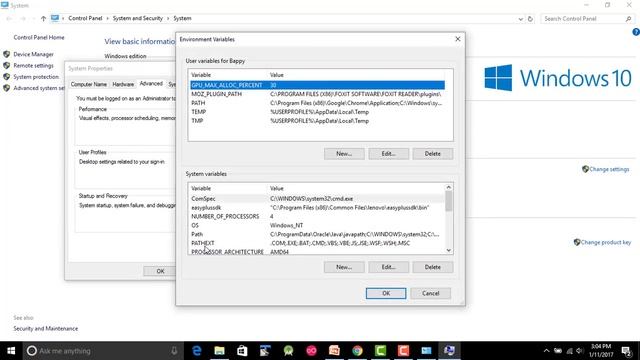Click the blue Help question mark icon

pos(636,32)
